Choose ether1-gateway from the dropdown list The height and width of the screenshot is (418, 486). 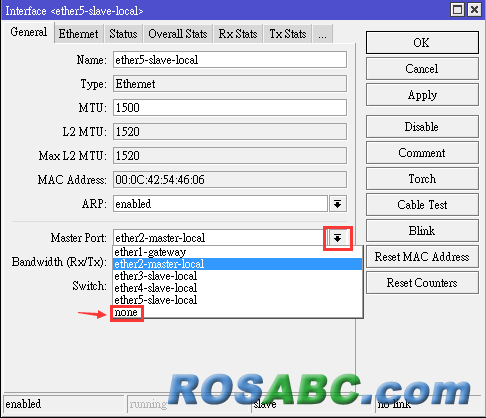(237, 252)
